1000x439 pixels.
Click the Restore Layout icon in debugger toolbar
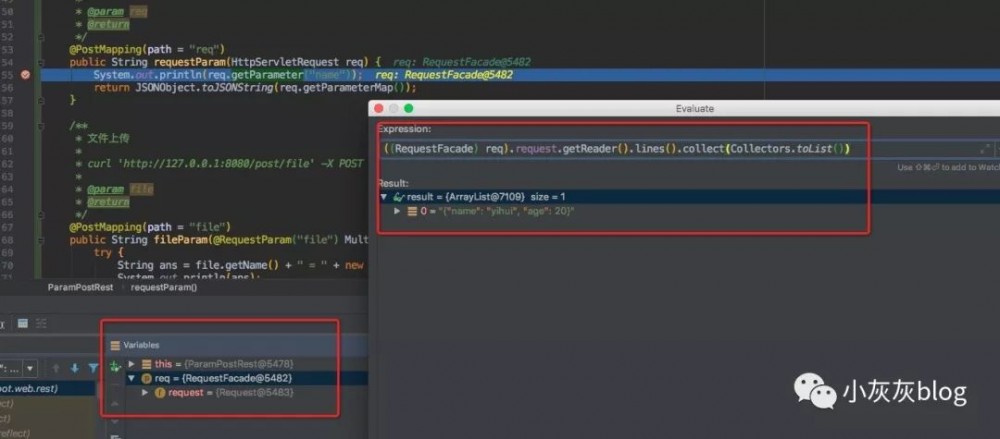[41, 324]
